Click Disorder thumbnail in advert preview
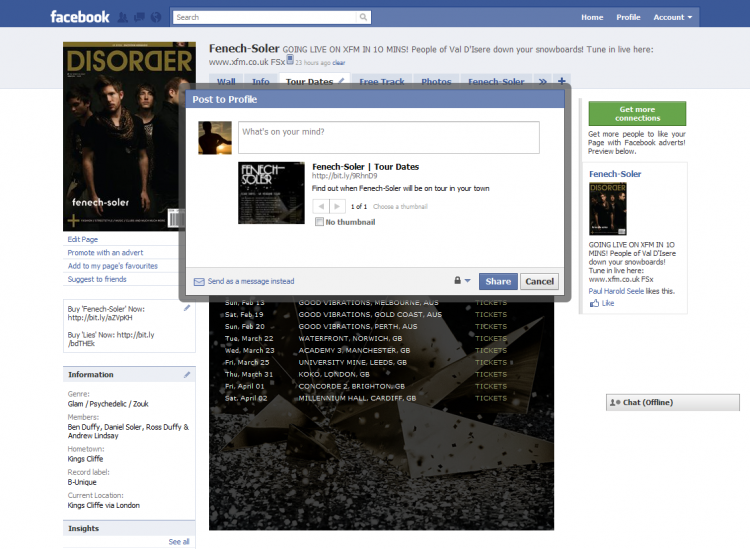The width and height of the screenshot is (750, 549). coord(607,209)
